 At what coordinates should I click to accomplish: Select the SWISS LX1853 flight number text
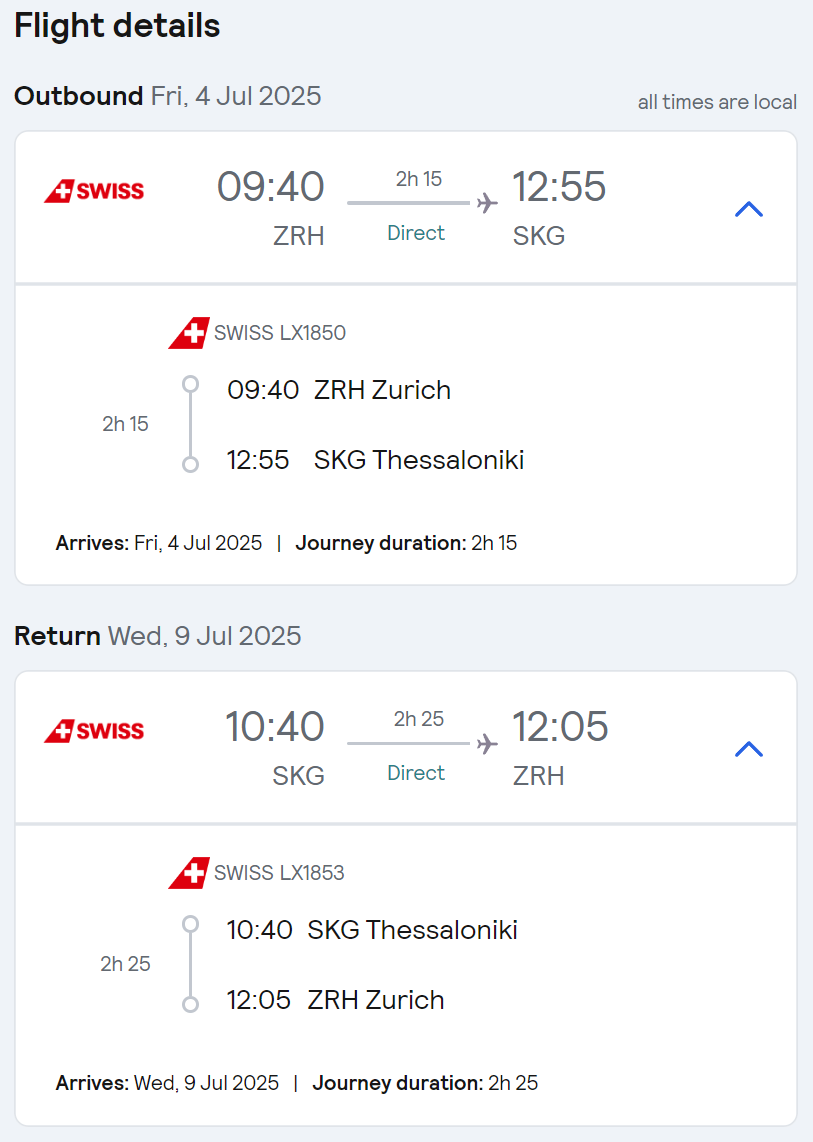pyautogui.click(x=279, y=873)
